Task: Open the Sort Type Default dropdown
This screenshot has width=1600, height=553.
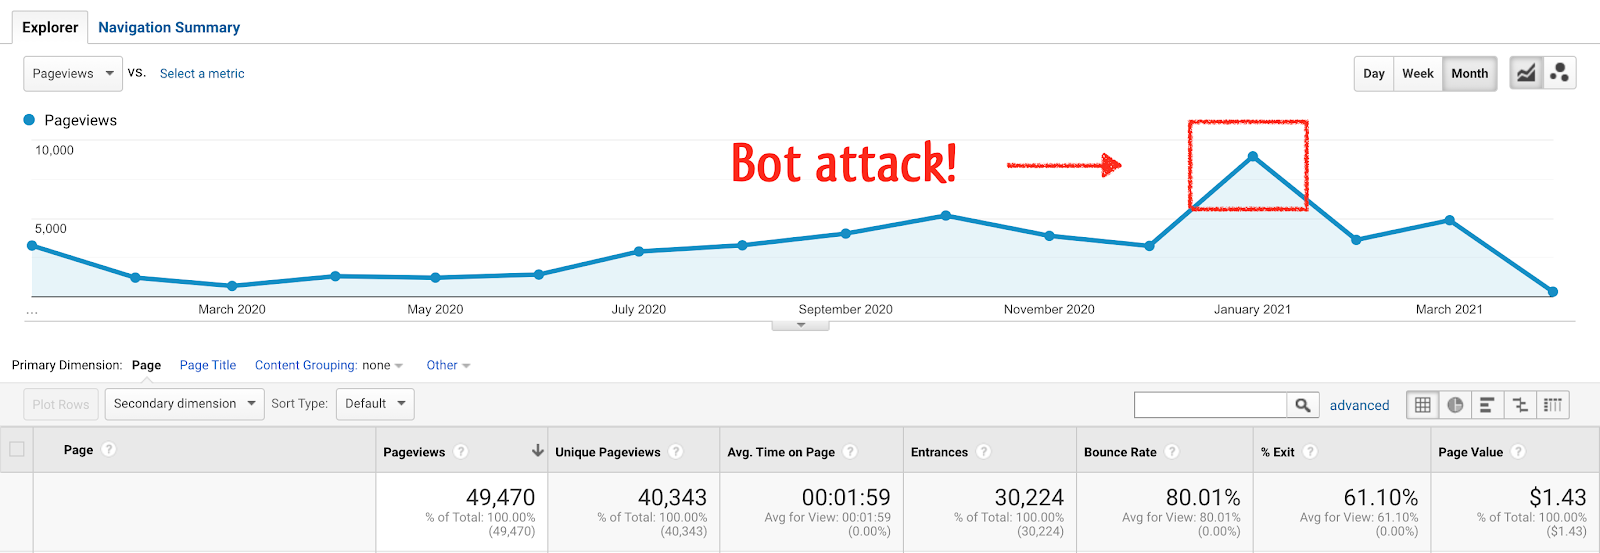Action: click(375, 404)
